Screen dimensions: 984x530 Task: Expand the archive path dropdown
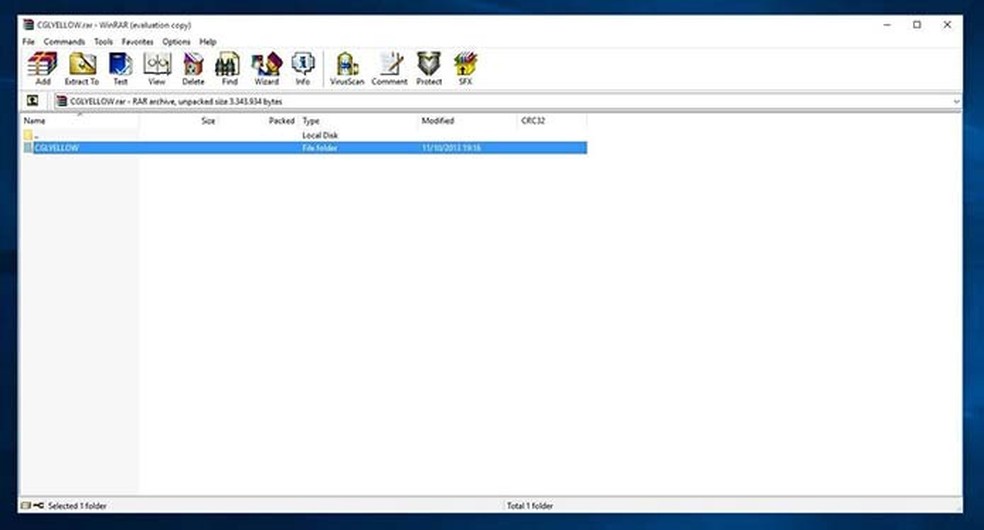point(956,102)
